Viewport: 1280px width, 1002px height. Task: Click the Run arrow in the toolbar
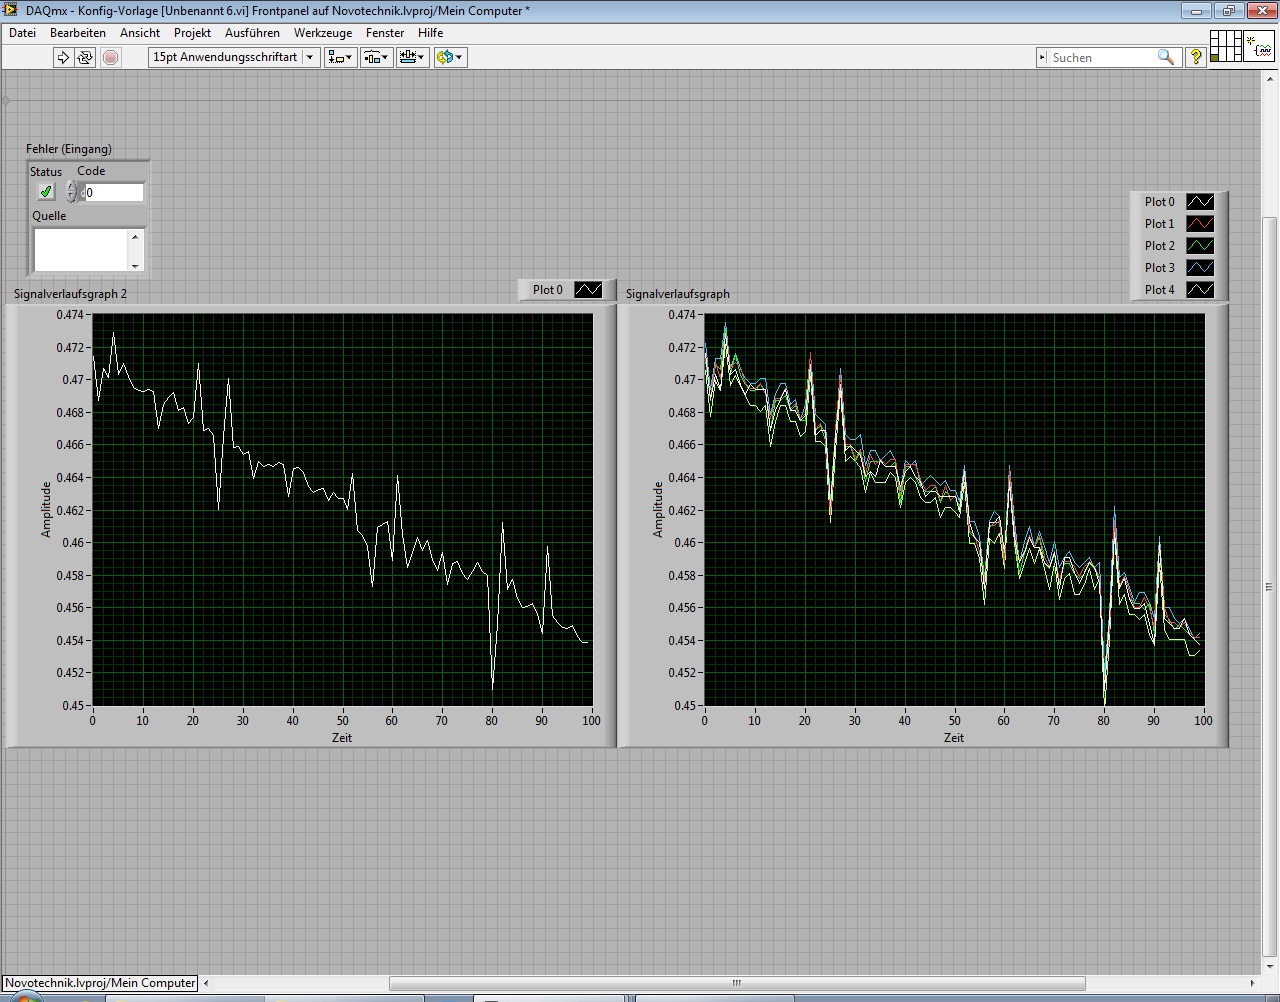(x=63, y=57)
